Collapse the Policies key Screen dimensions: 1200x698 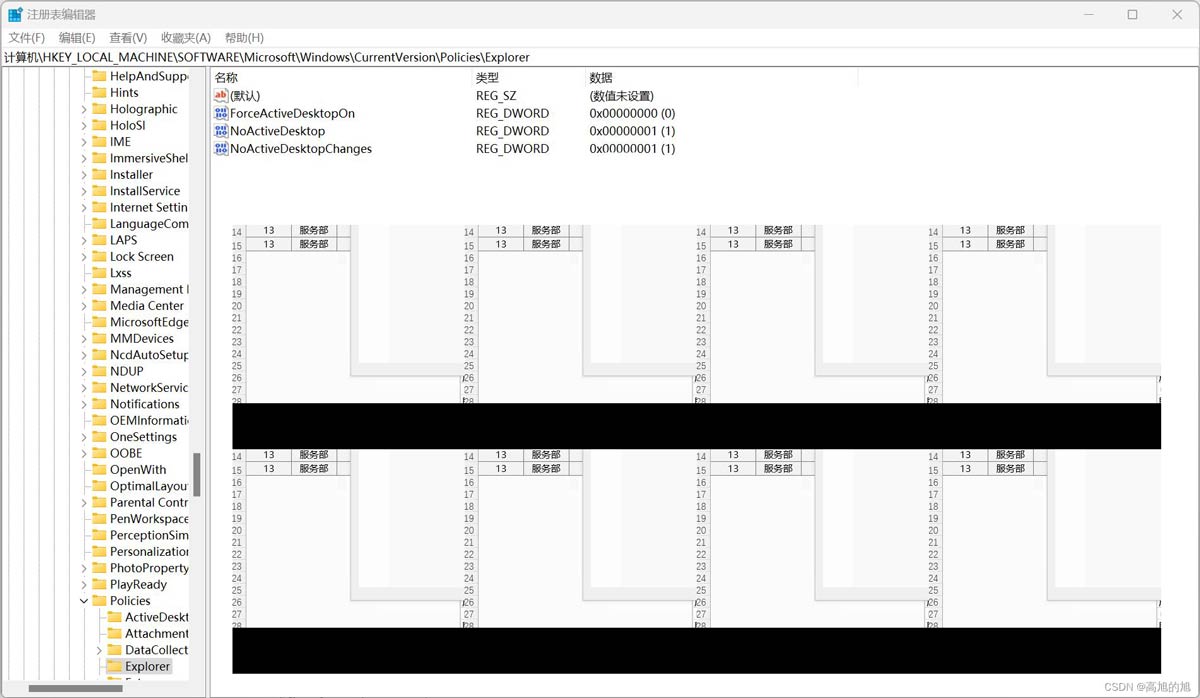[84, 601]
